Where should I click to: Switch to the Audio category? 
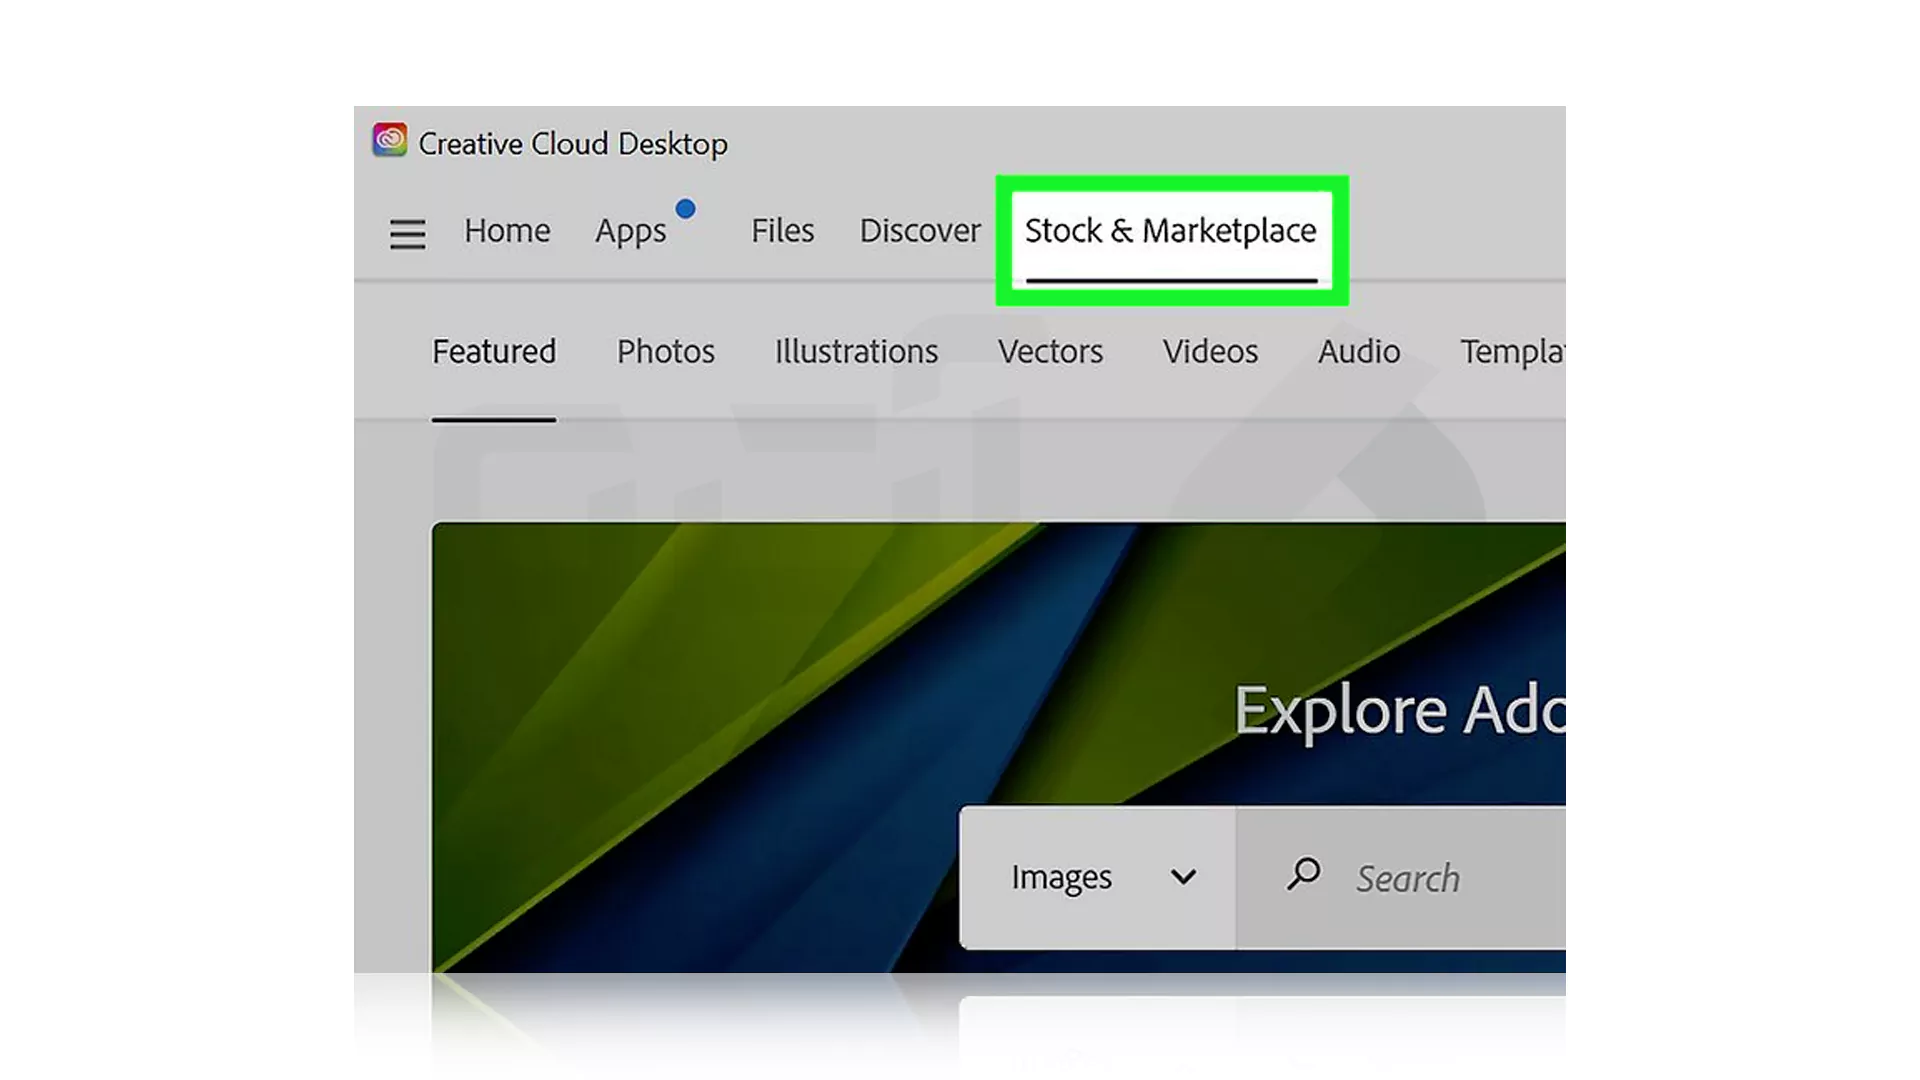point(1359,352)
